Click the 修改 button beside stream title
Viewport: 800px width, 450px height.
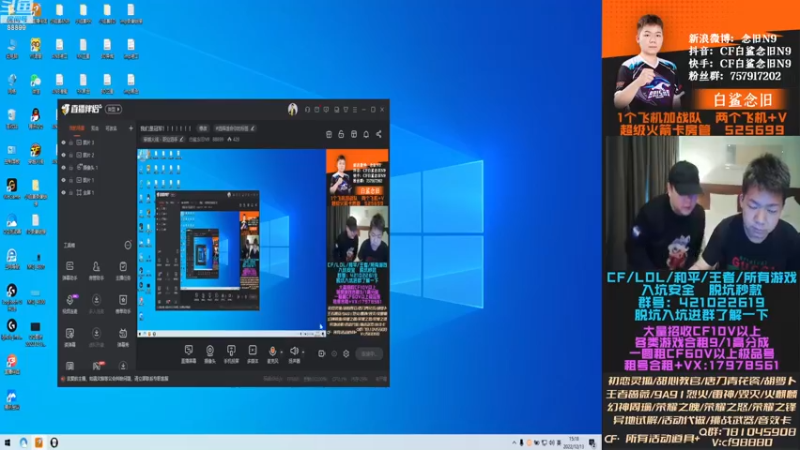[x=203, y=129]
